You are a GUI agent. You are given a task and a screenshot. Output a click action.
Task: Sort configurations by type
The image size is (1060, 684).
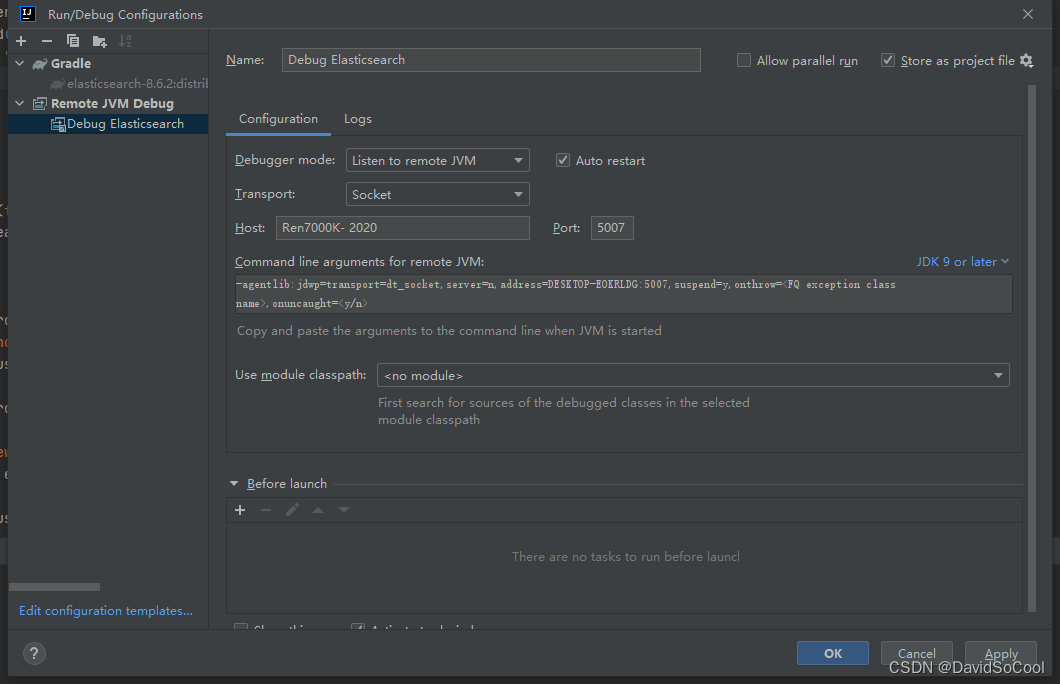point(124,41)
